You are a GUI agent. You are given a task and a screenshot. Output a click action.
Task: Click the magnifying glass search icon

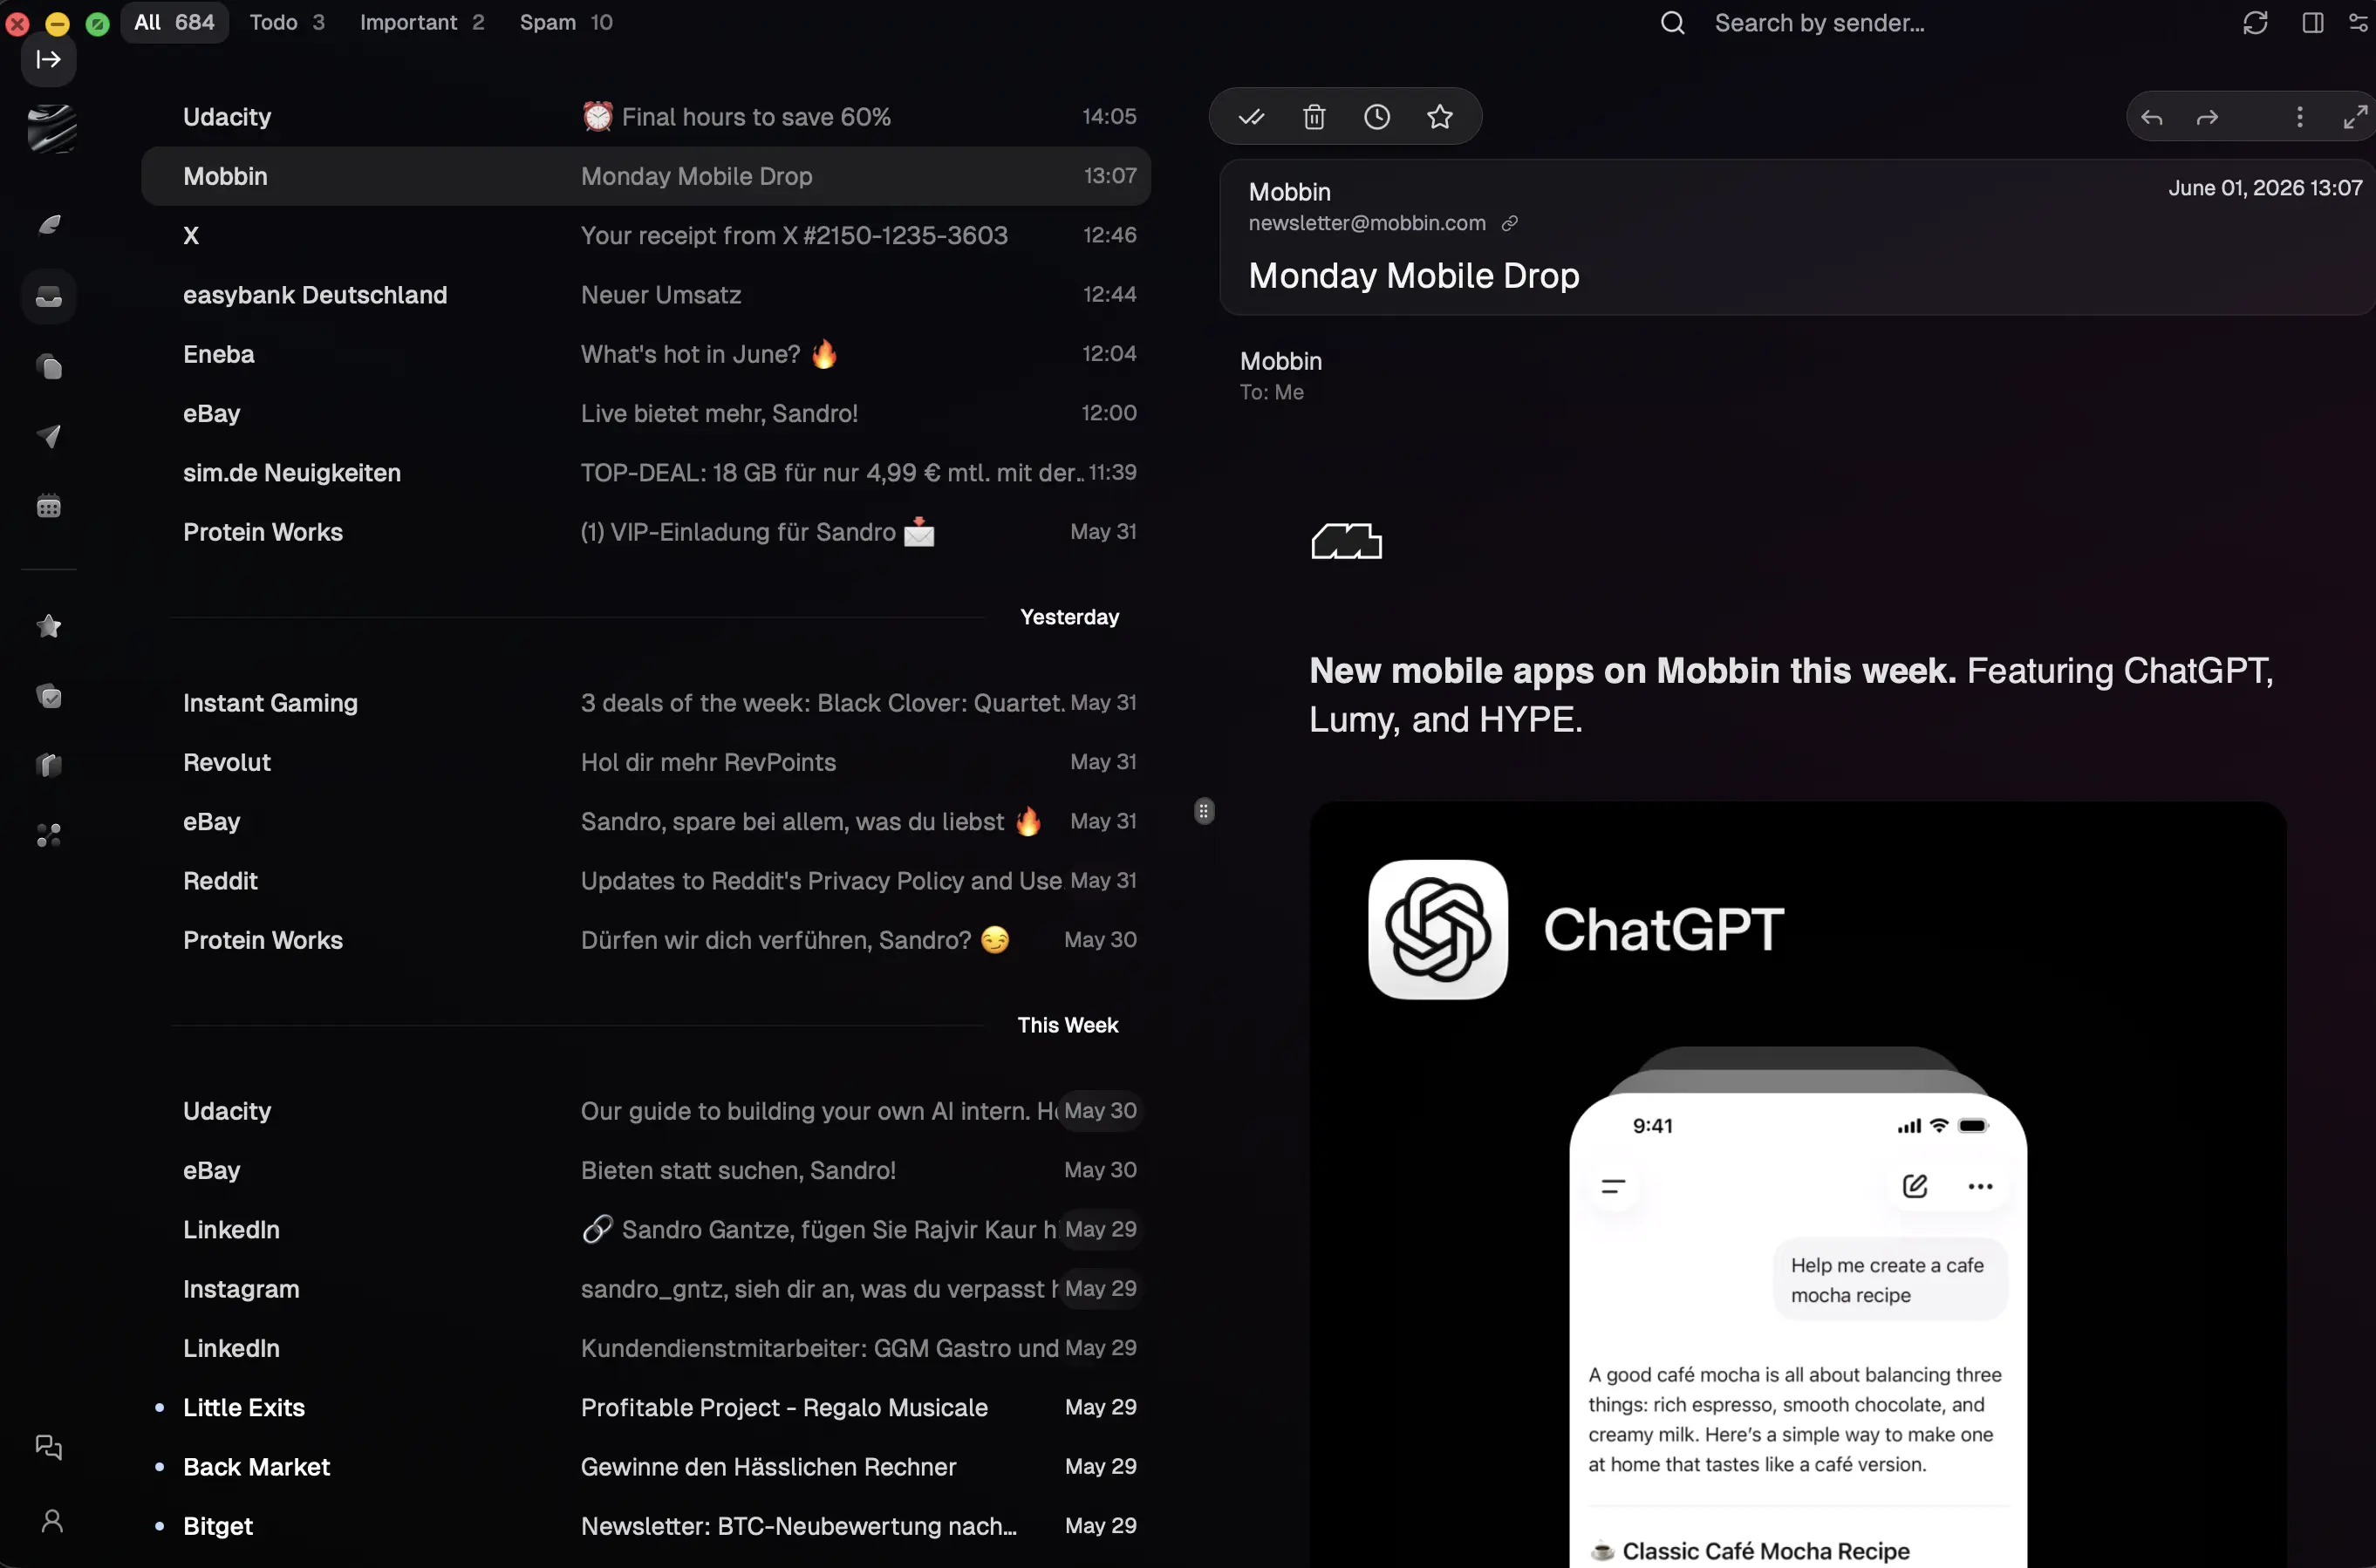(x=1673, y=23)
